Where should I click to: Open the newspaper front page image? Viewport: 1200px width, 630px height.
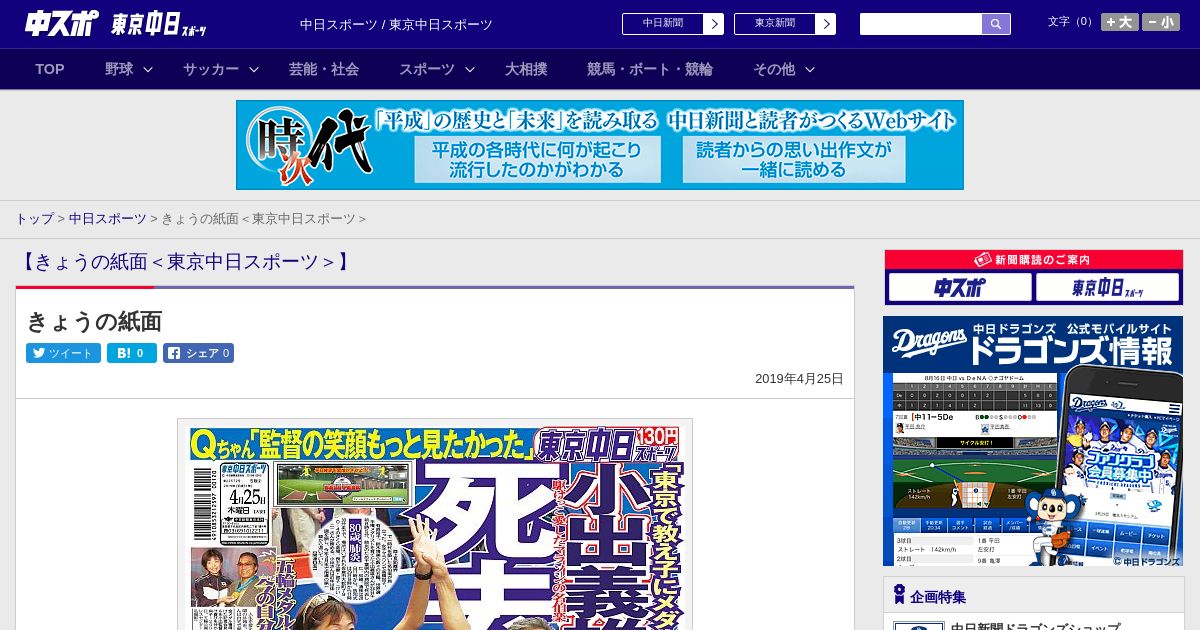click(435, 524)
